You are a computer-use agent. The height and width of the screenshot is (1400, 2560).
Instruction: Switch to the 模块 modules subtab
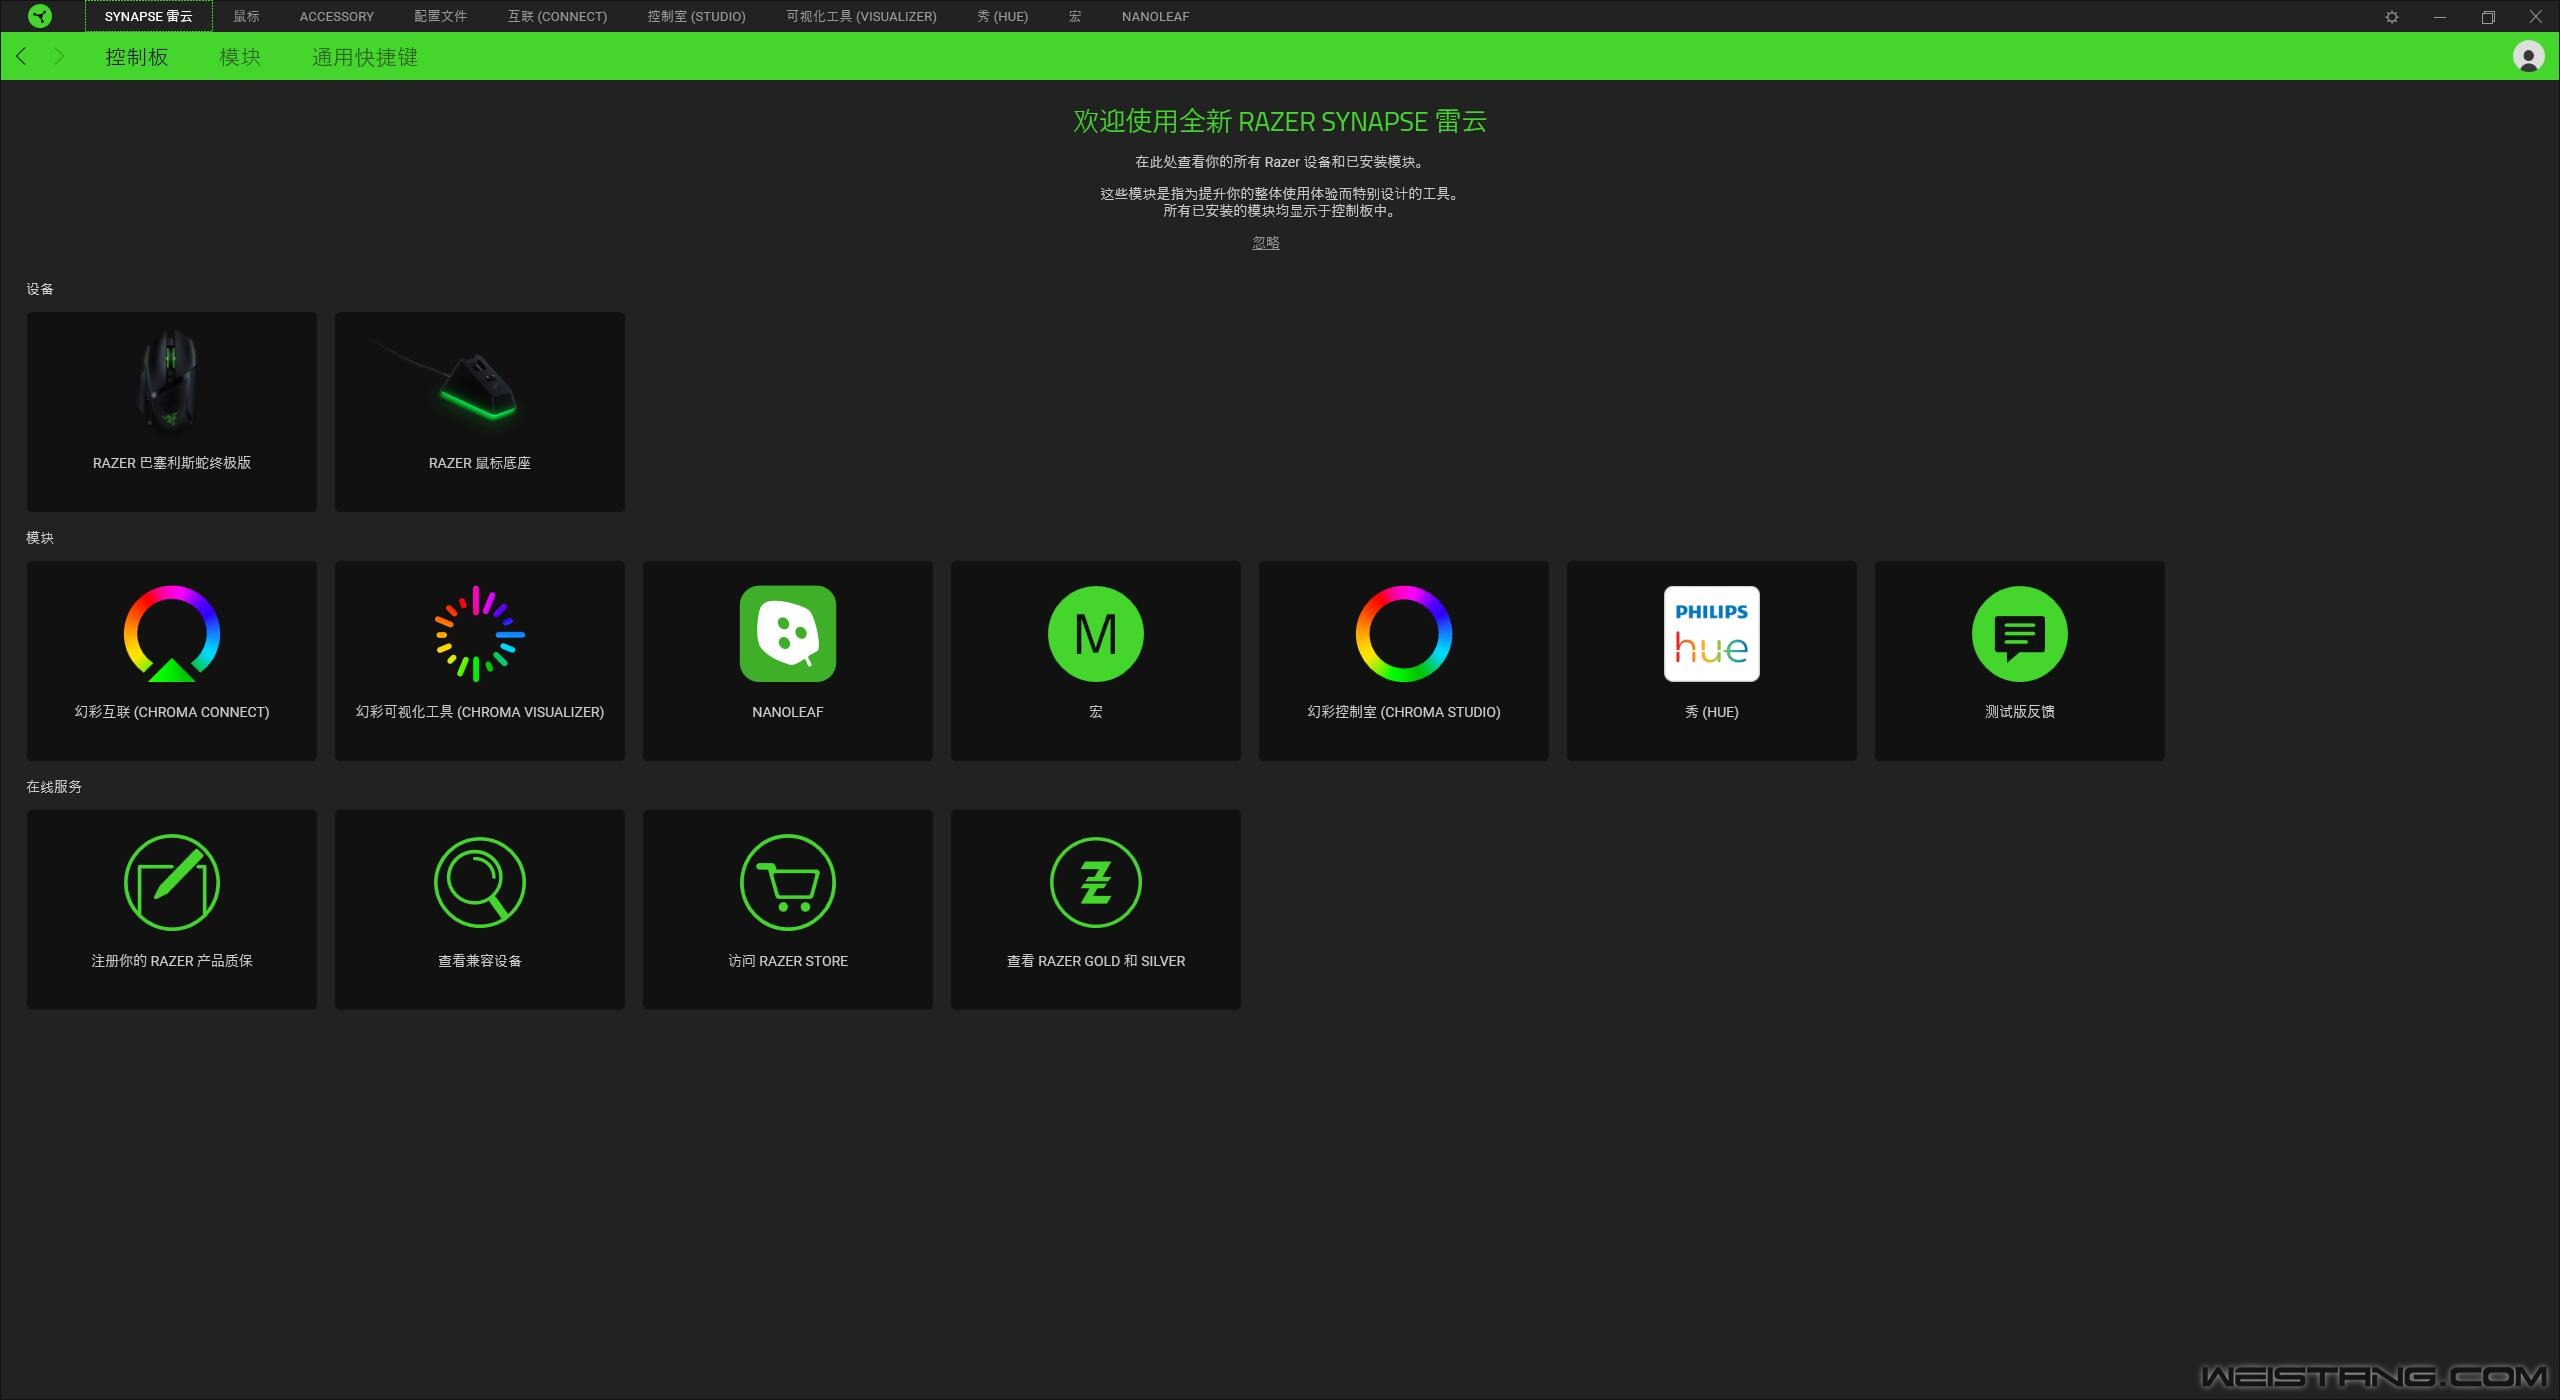click(240, 57)
